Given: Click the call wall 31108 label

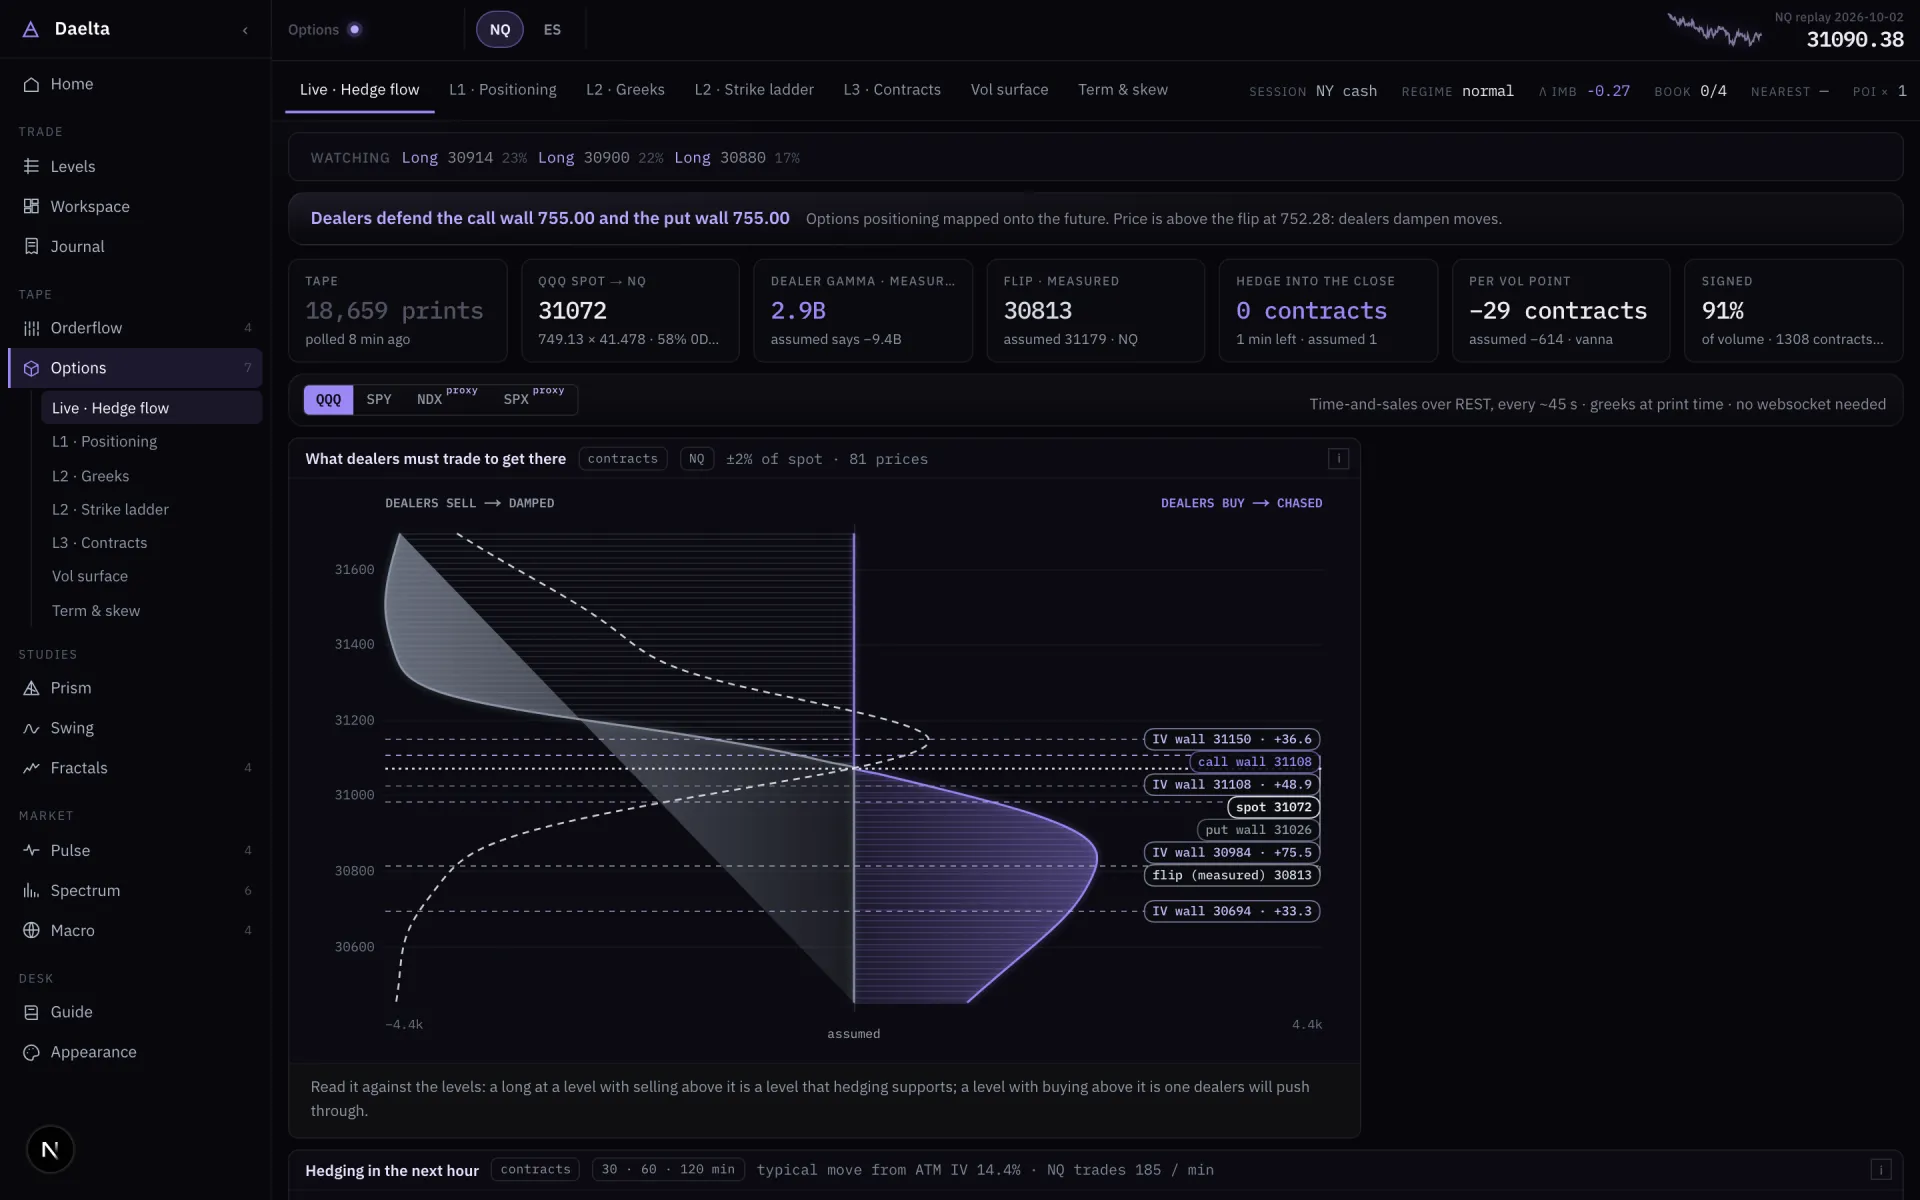Looking at the screenshot, I should tap(1254, 762).
